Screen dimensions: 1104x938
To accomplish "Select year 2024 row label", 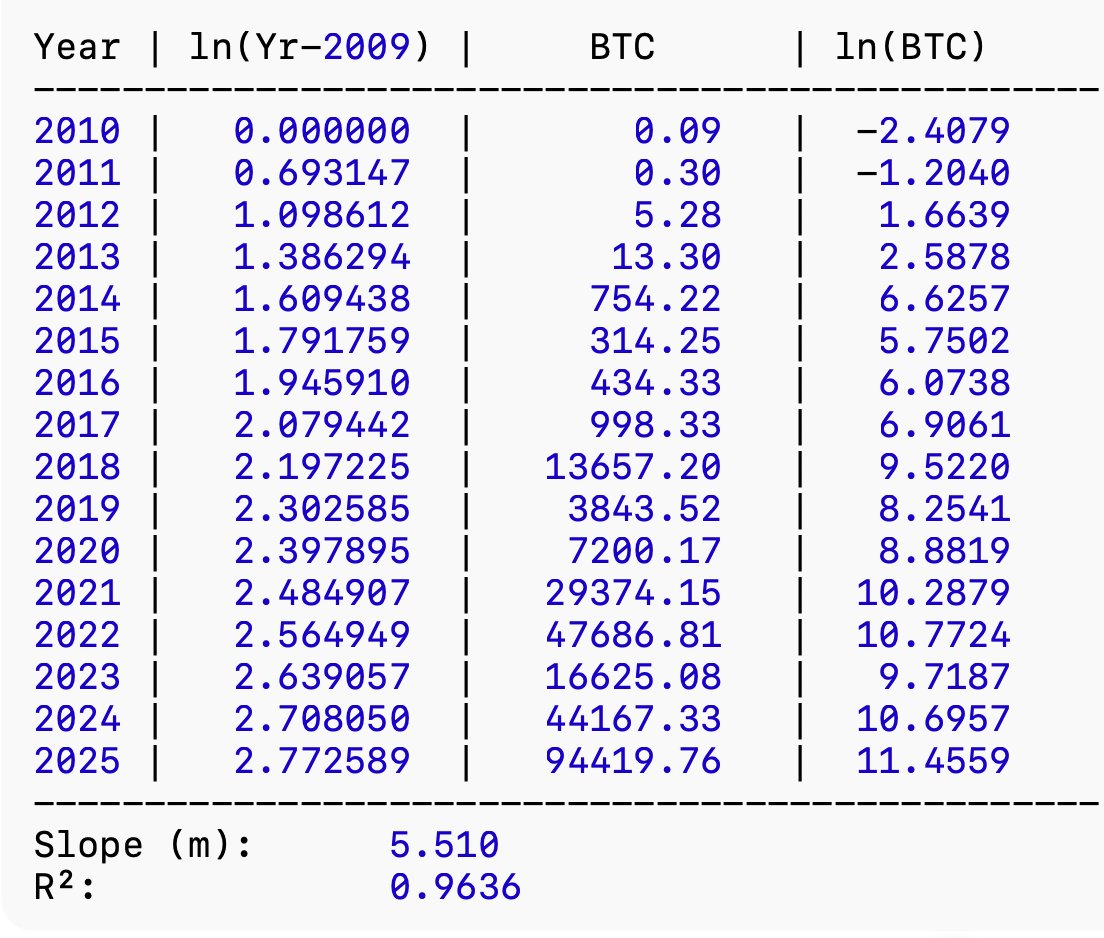I will pyautogui.click(x=77, y=719).
